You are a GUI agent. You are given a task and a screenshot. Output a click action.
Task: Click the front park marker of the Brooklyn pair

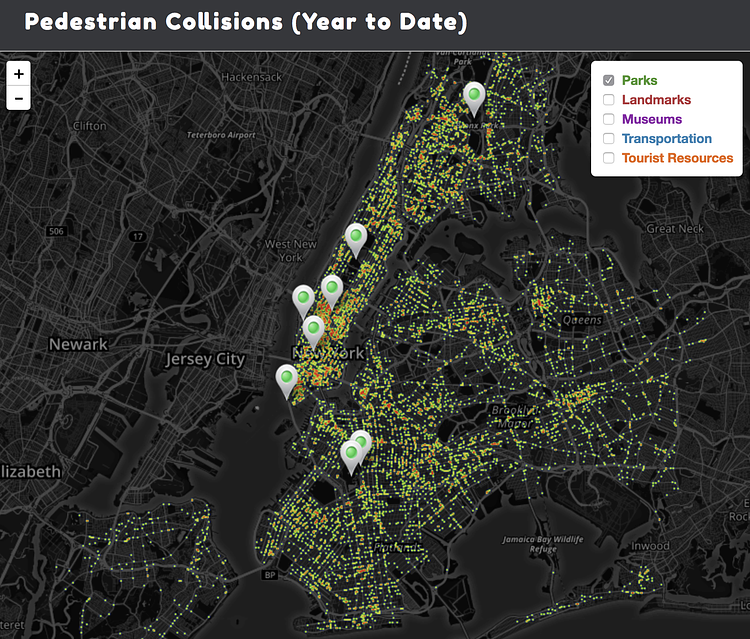point(352,458)
